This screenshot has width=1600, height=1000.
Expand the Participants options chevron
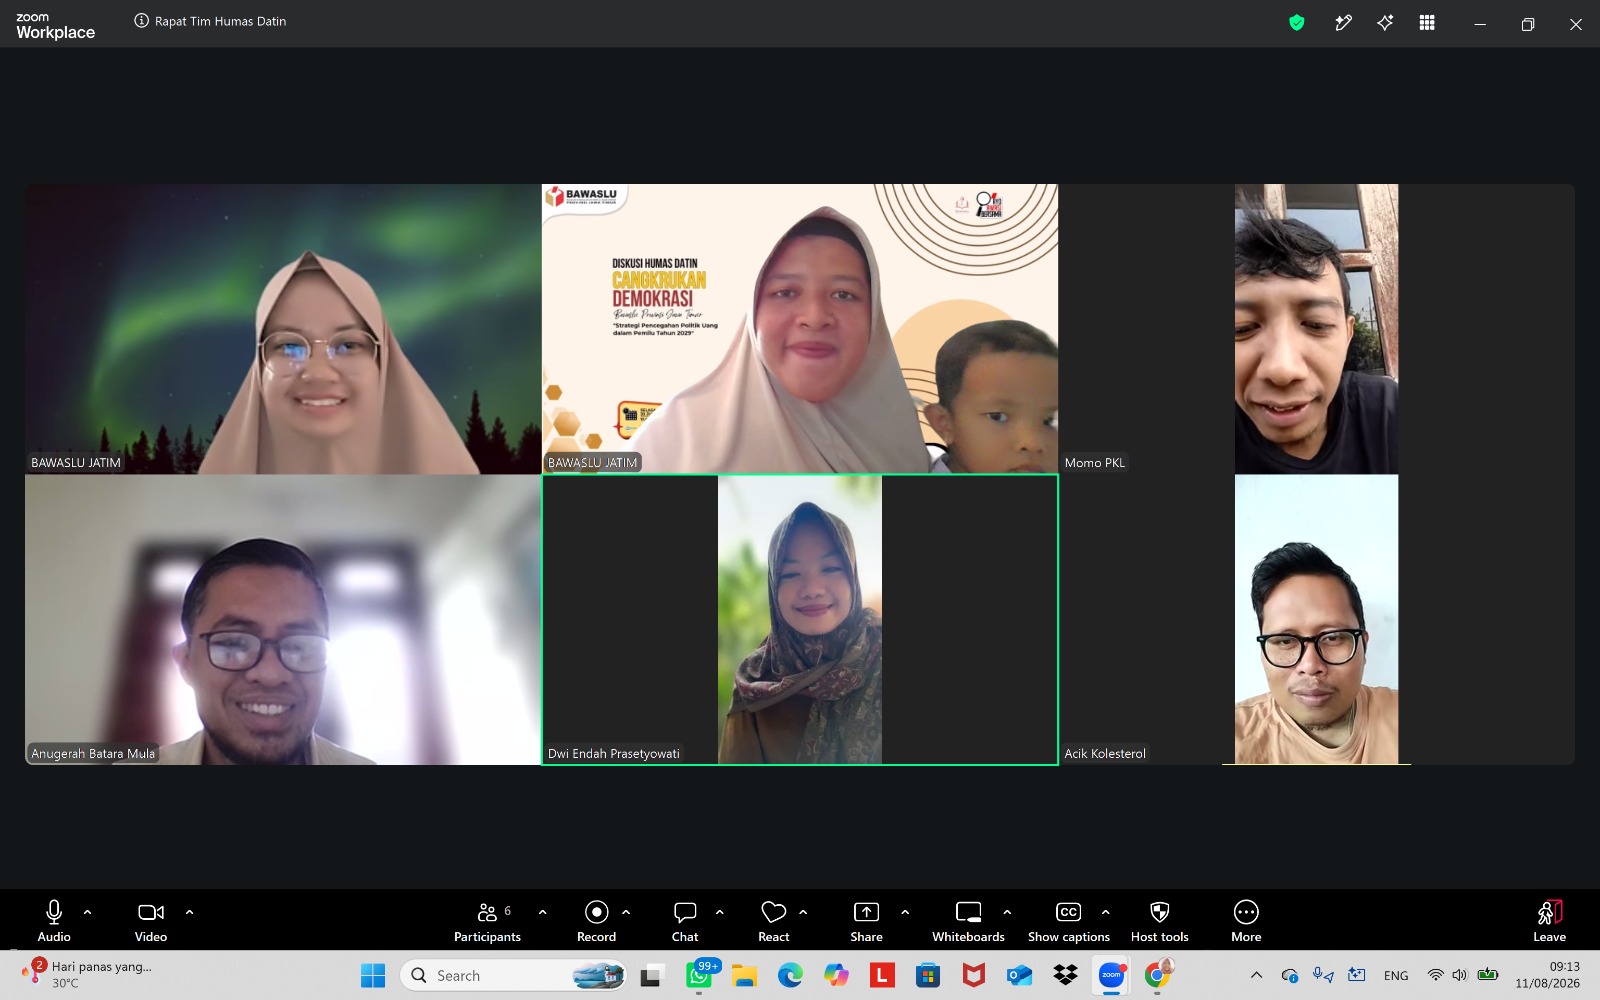click(542, 912)
